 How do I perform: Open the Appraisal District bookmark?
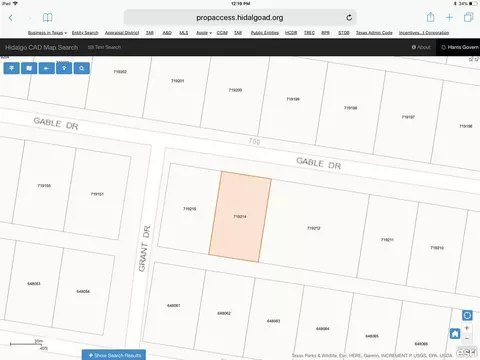[x=122, y=33]
